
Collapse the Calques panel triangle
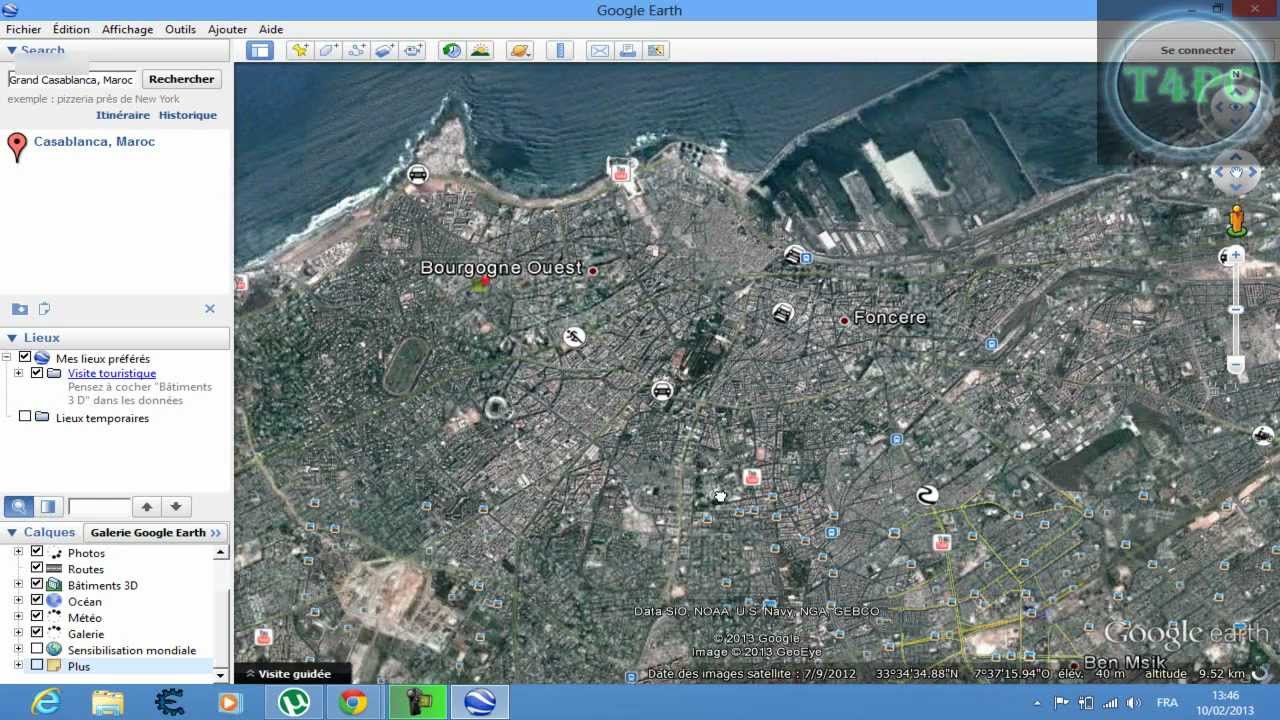pyautogui.click(x=12, y=533)
